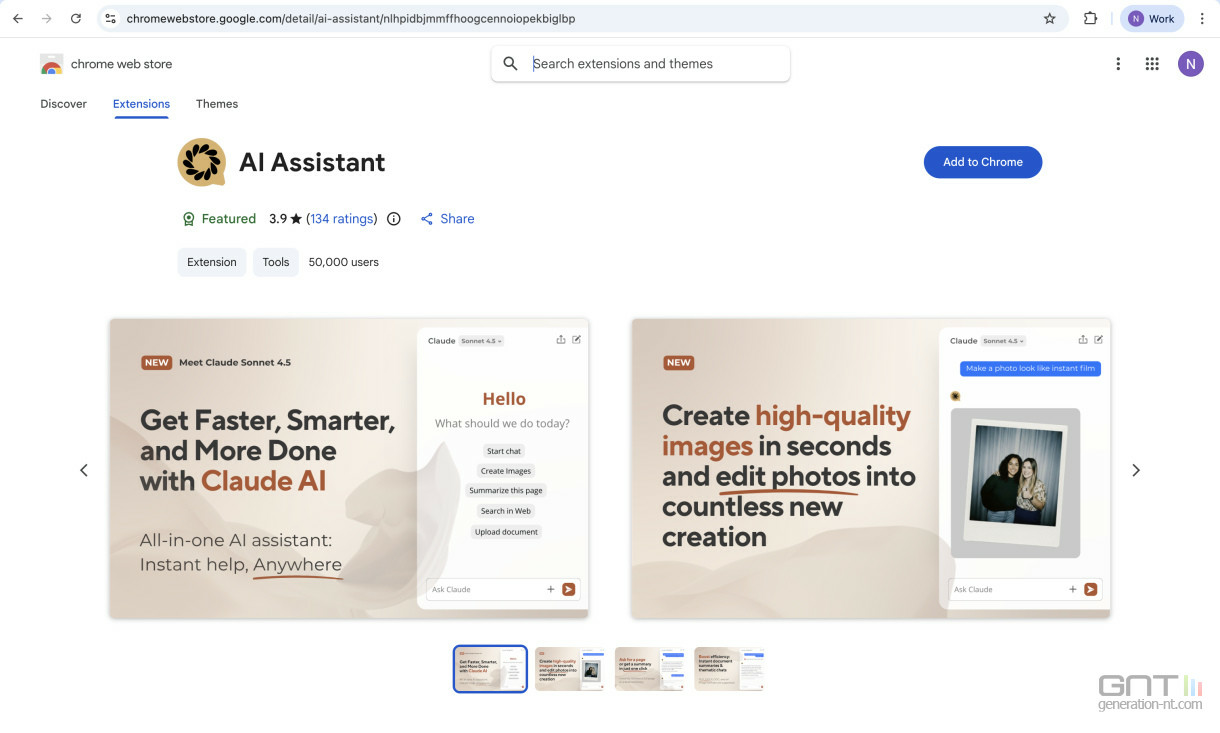The height and width of the screenshot is (733, 1220).
Task: Click the Add to Chrome button
Action: (983, 162)
